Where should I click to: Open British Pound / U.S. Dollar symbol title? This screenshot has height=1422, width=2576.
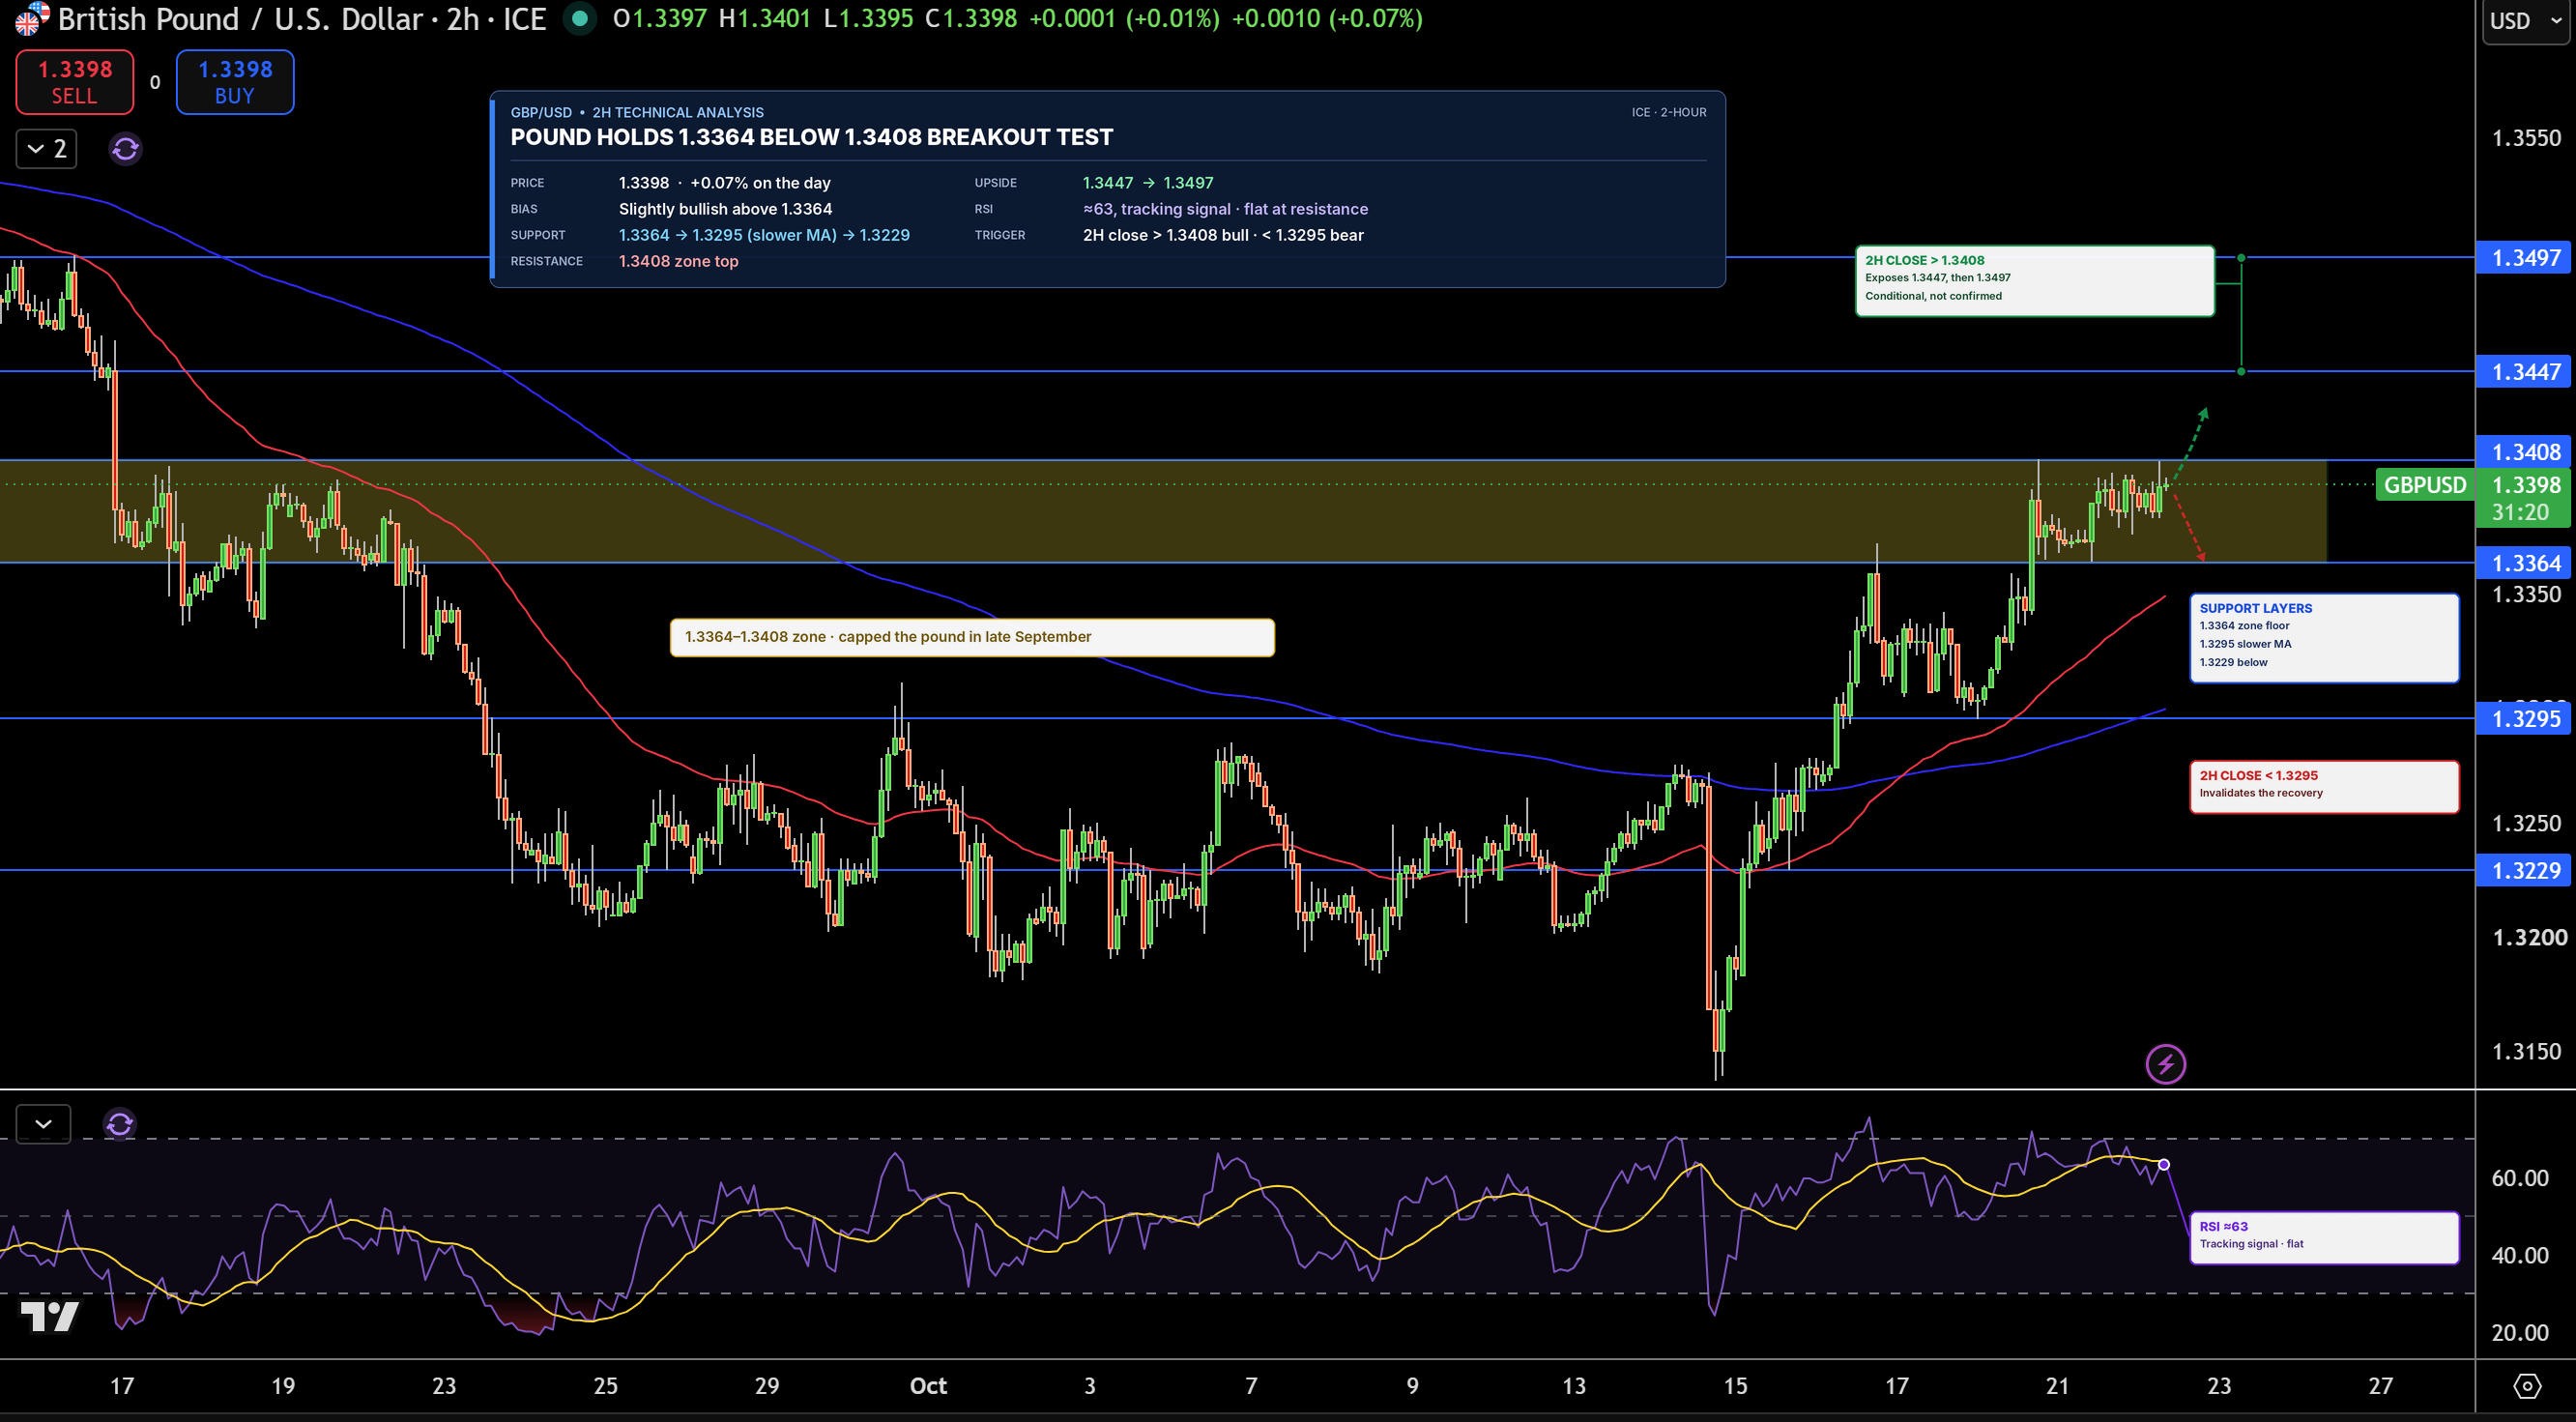(302, 19)
